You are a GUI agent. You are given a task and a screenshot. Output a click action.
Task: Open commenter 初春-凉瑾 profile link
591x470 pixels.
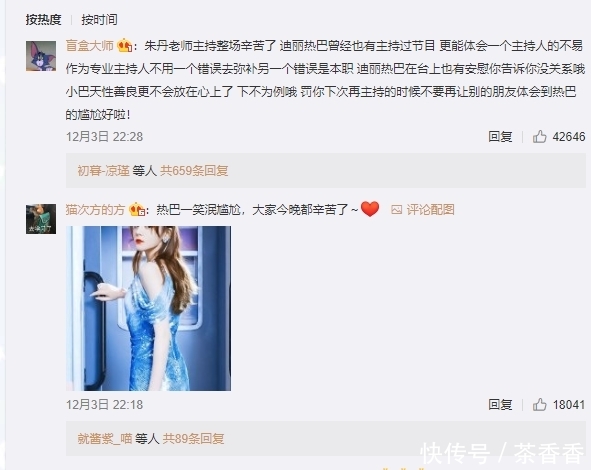pyautogui.click(x=104, y=171)
